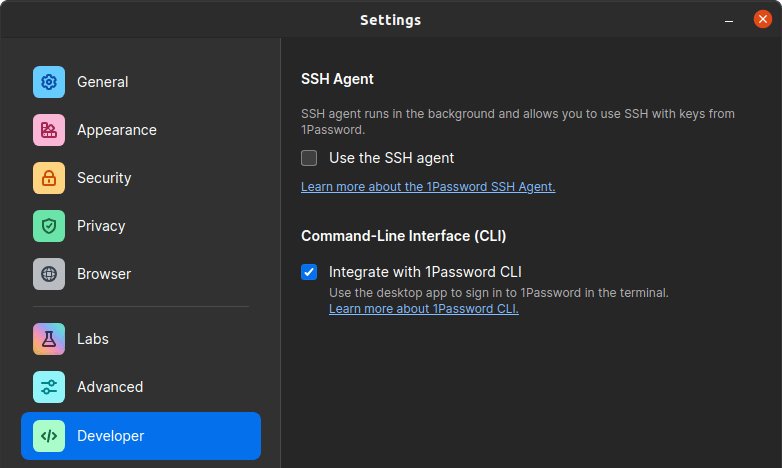Open Advanced settings label
782x468 pixels.
coord(110,387)
